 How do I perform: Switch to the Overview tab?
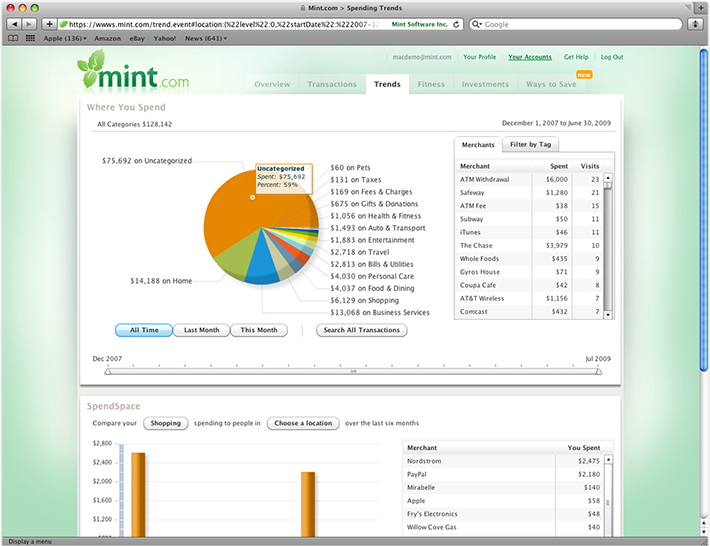(x=272, y=84)
